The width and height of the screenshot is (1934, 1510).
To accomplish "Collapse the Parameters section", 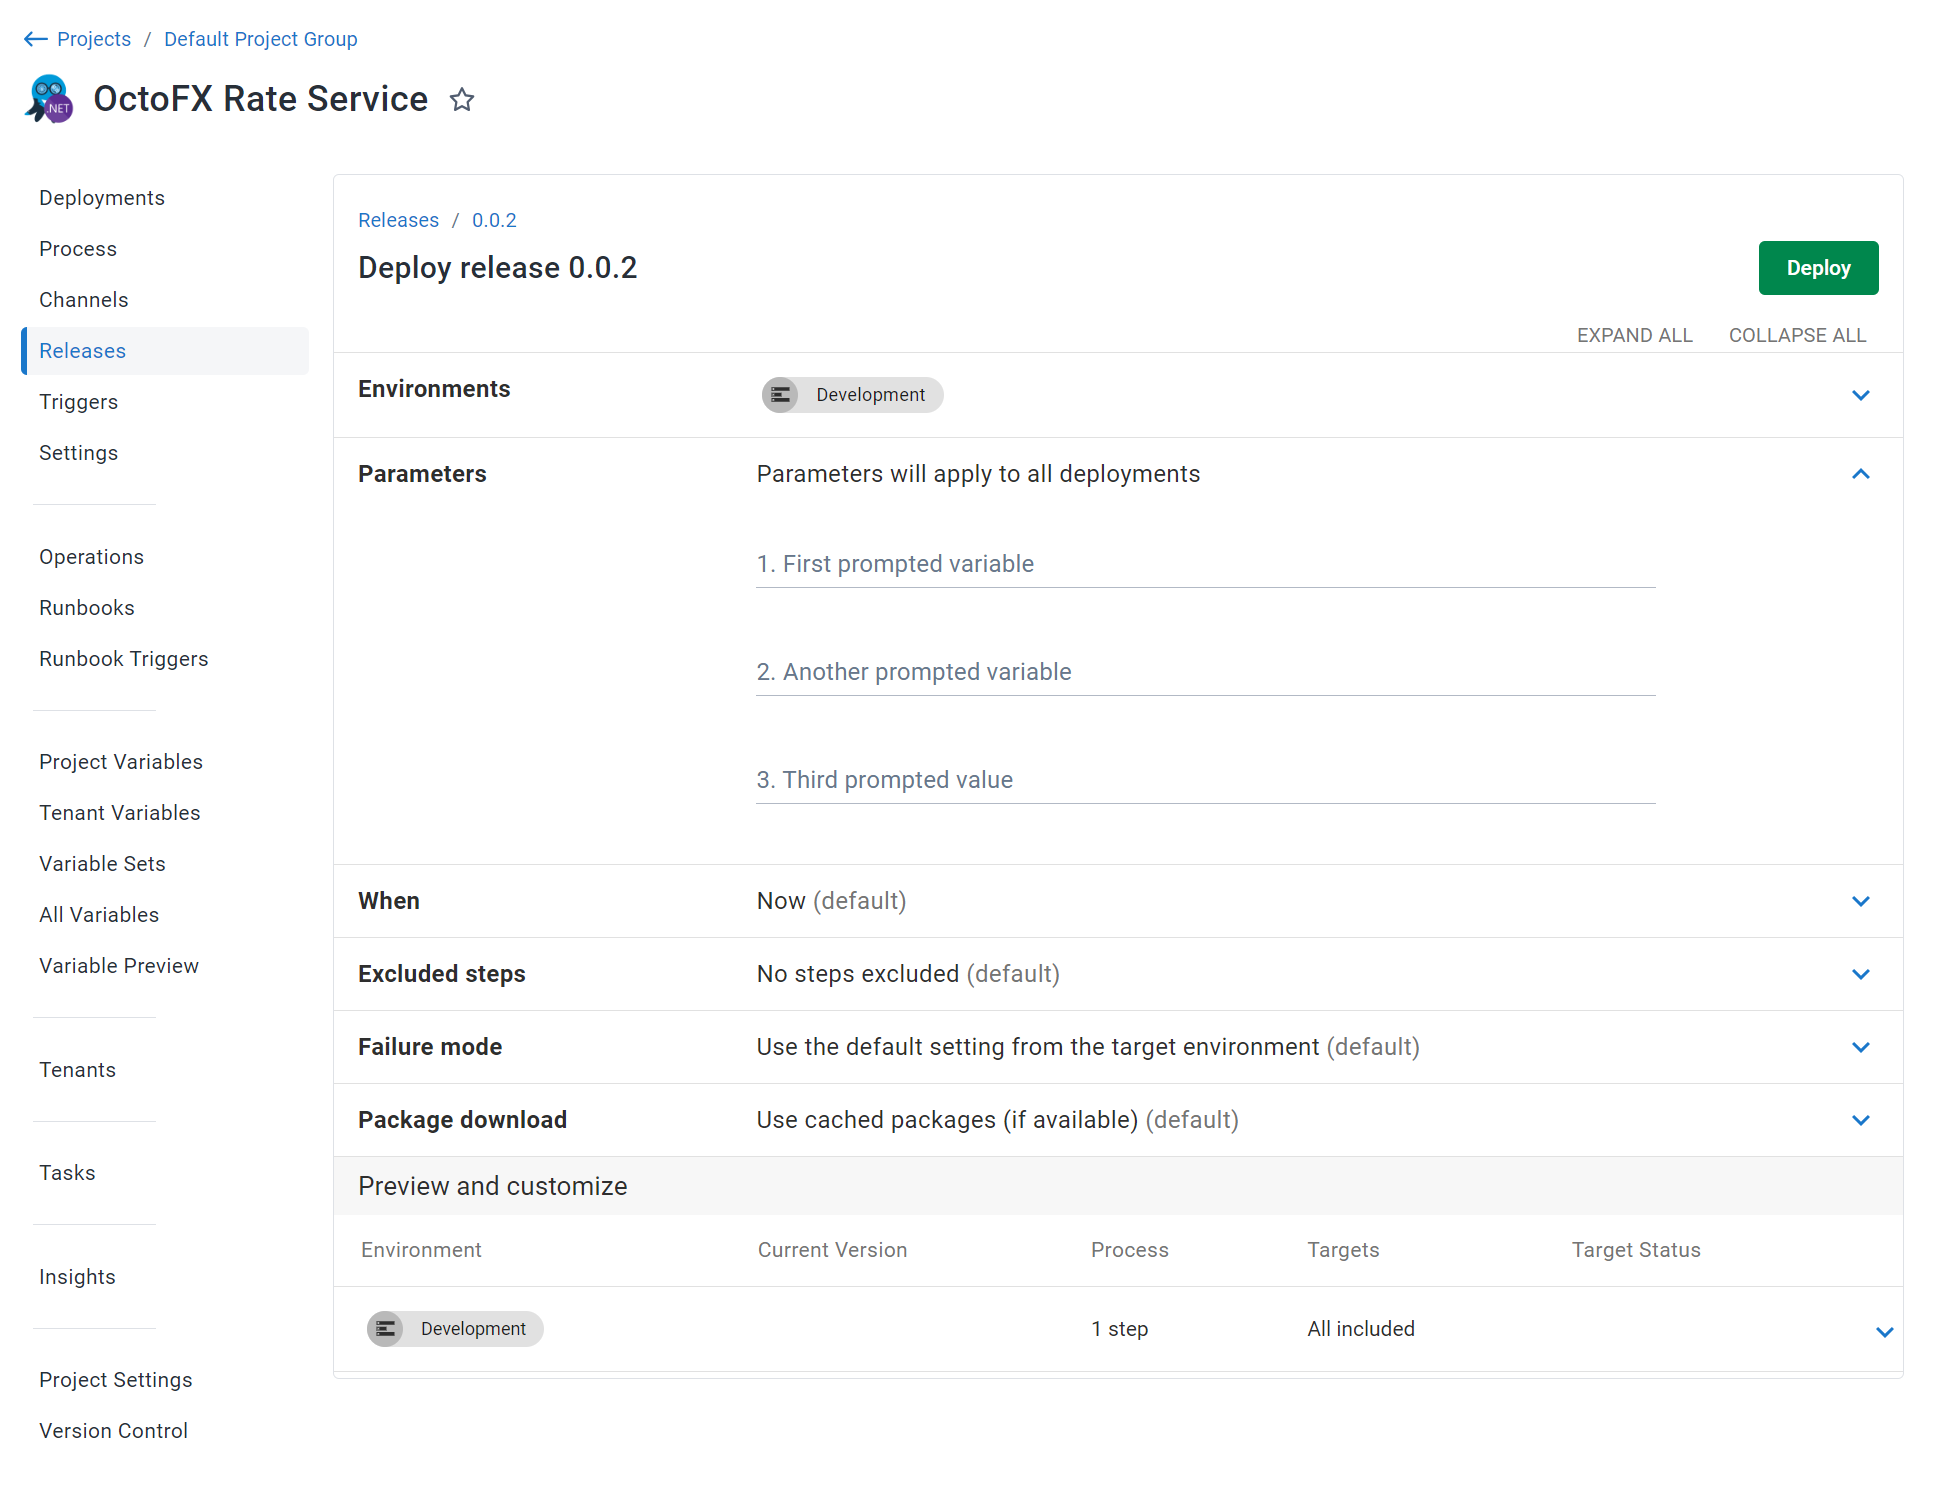I will click(x=1860, y=474).
